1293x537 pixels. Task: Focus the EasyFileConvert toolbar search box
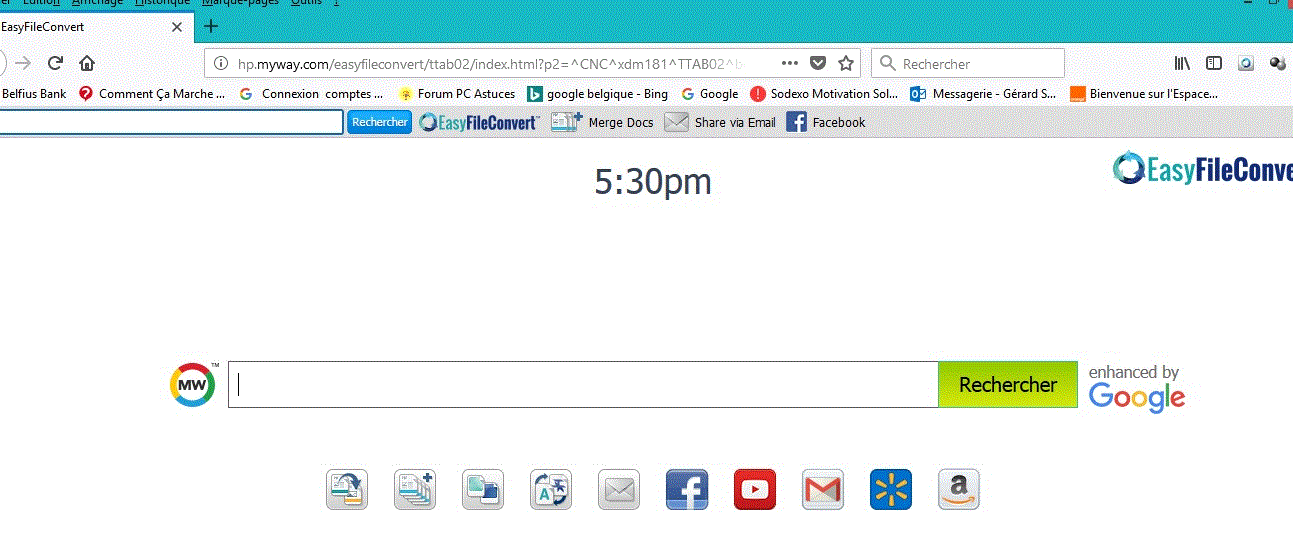click(x=171, y=122)
